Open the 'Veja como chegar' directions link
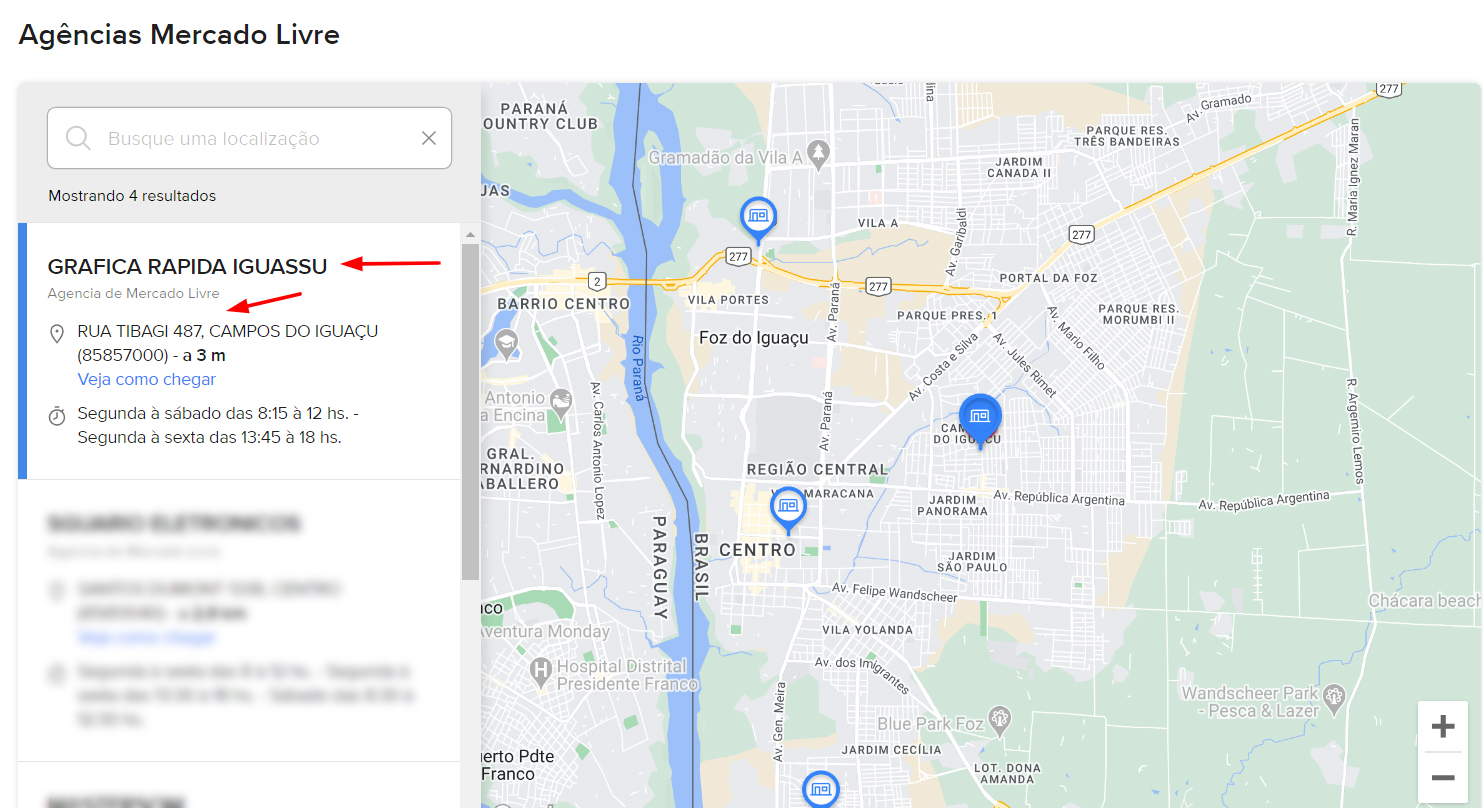1483x808 pixels. click(x=147, y=379)
